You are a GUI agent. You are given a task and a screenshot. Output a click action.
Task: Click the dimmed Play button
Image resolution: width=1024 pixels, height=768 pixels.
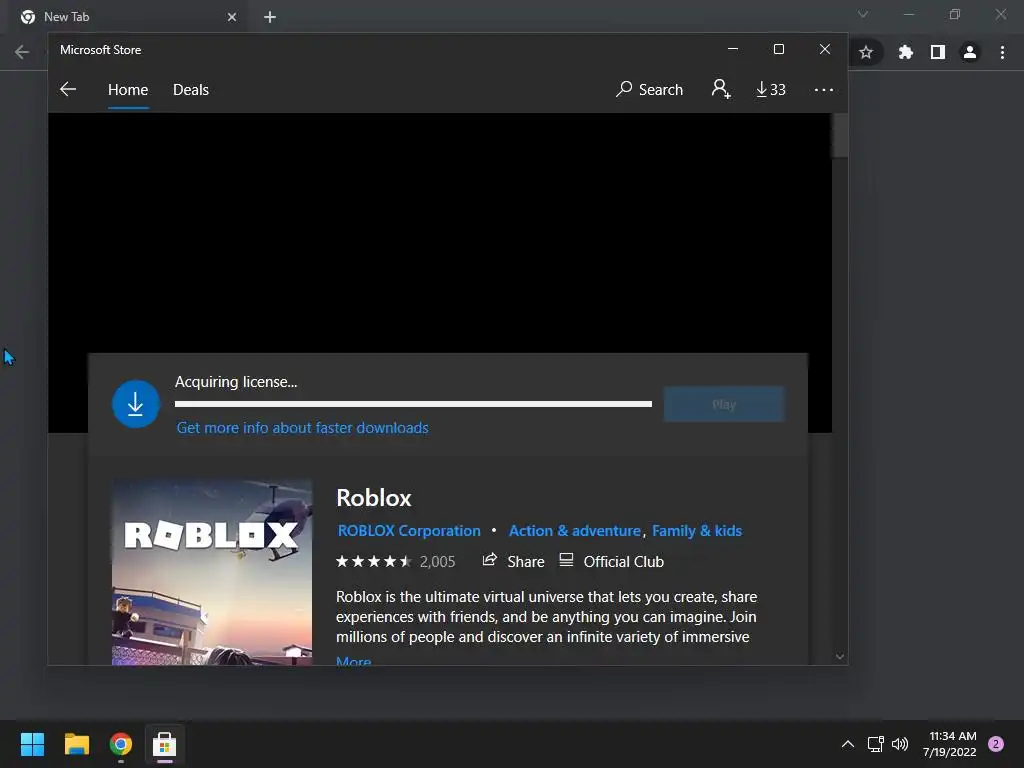(x=724, y=404)
